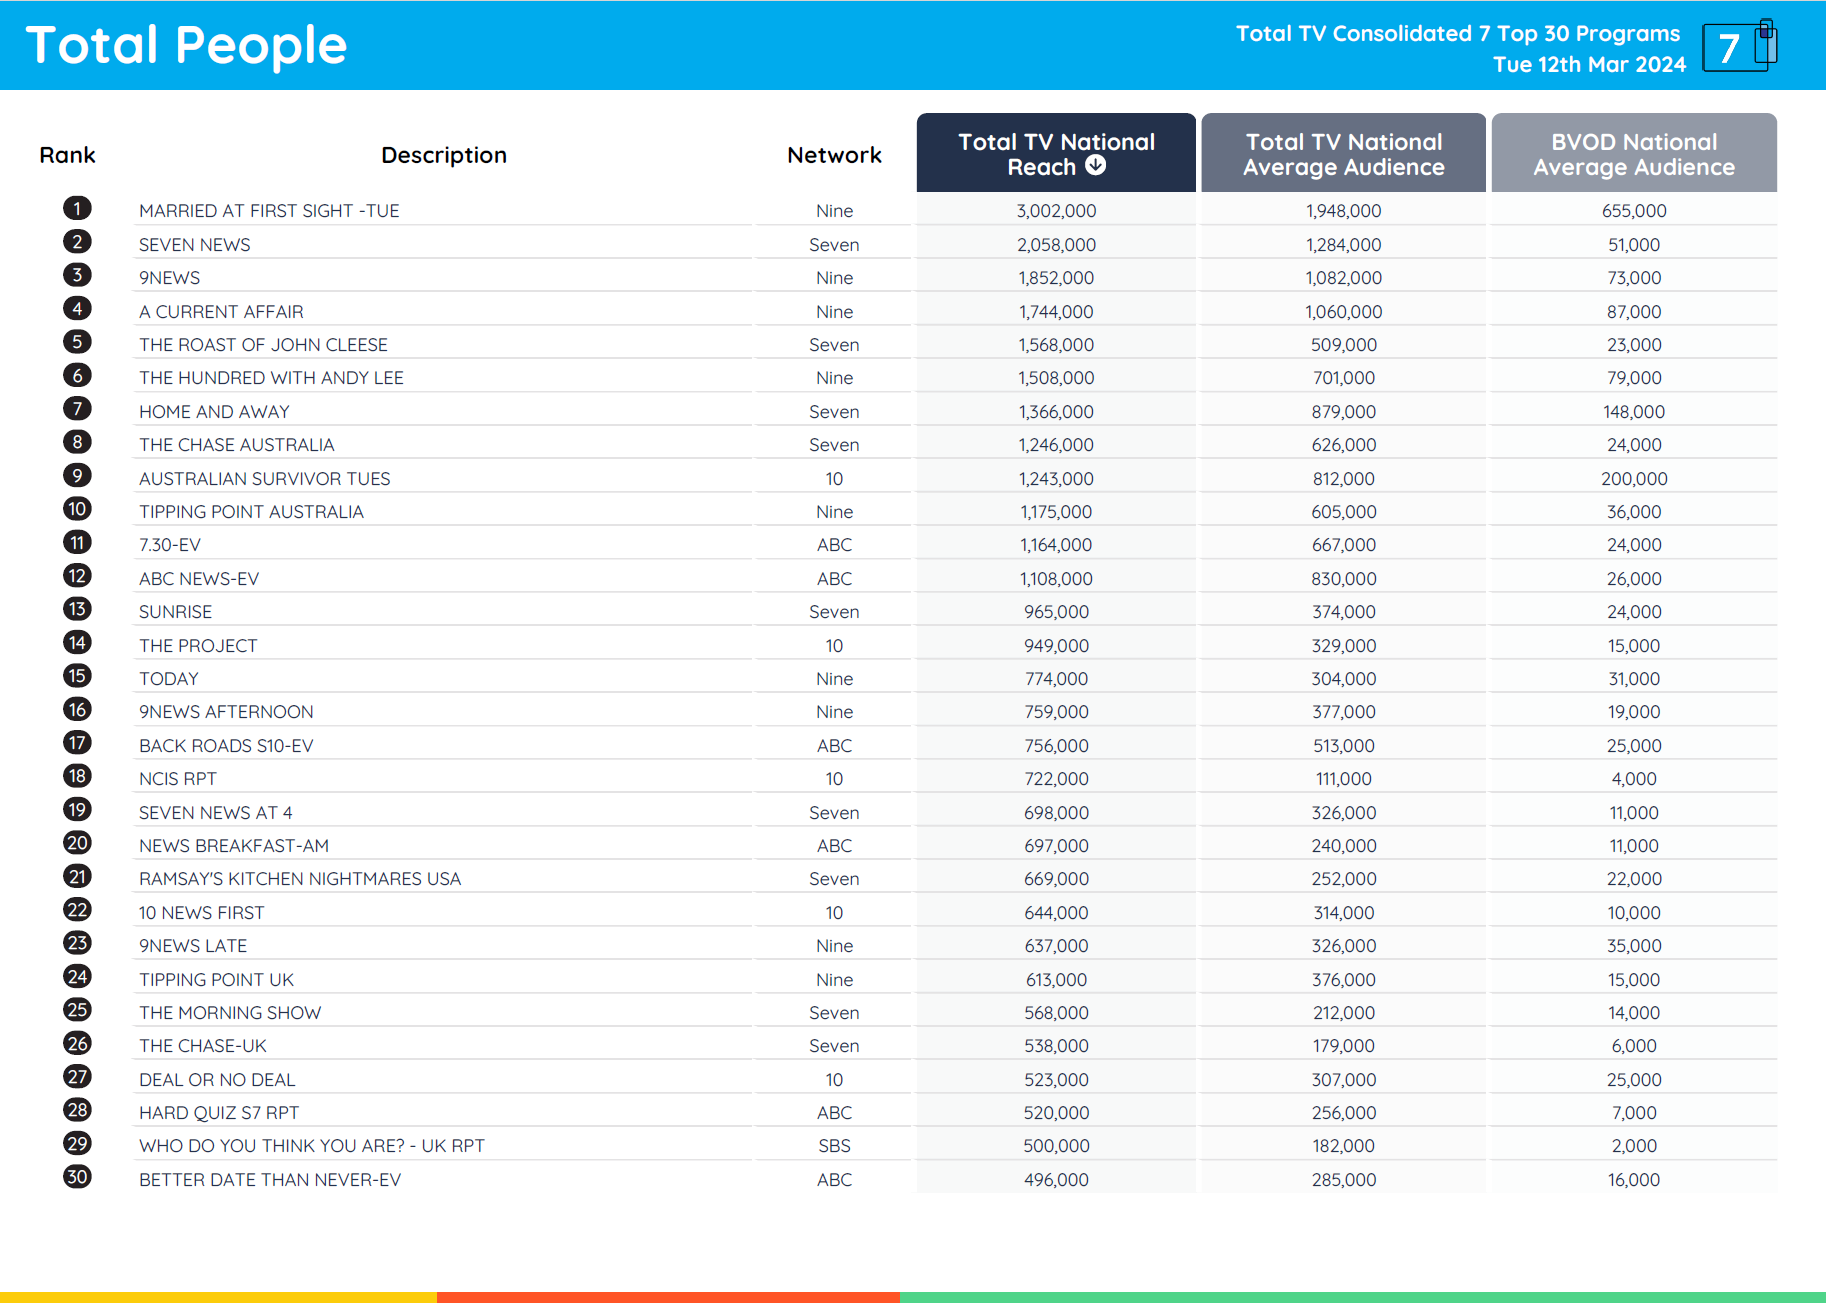Click the Description column heading
This screenshot has height=1303, width=1826.
(444, 155)
